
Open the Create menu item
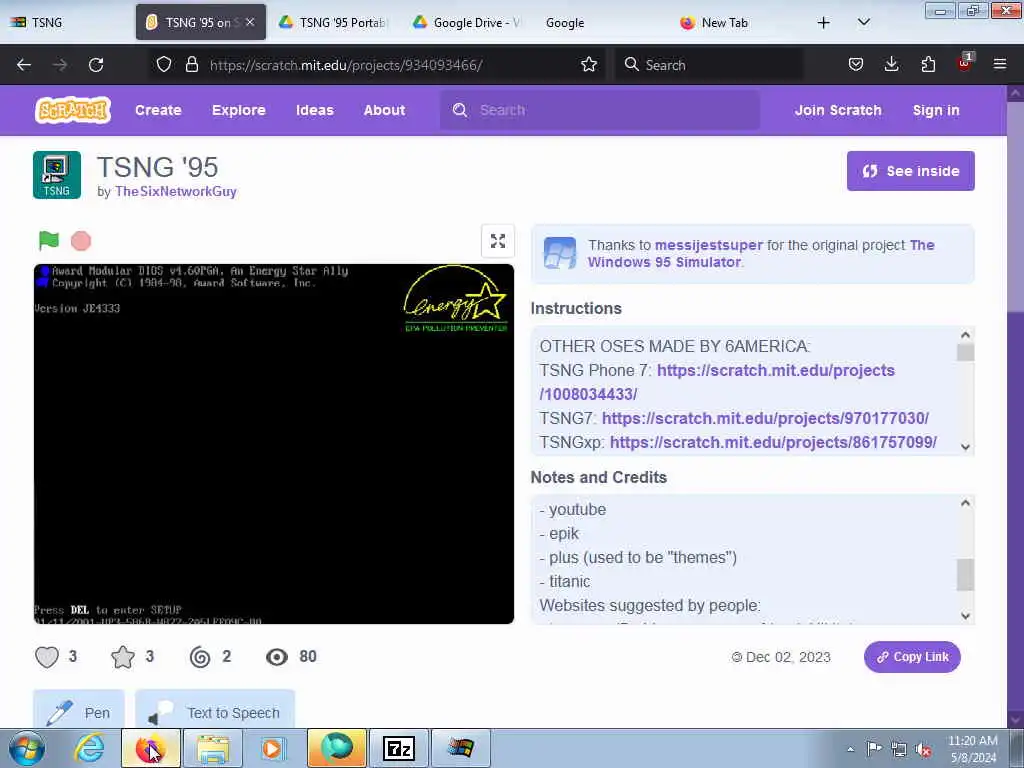(x=158, y=110)
